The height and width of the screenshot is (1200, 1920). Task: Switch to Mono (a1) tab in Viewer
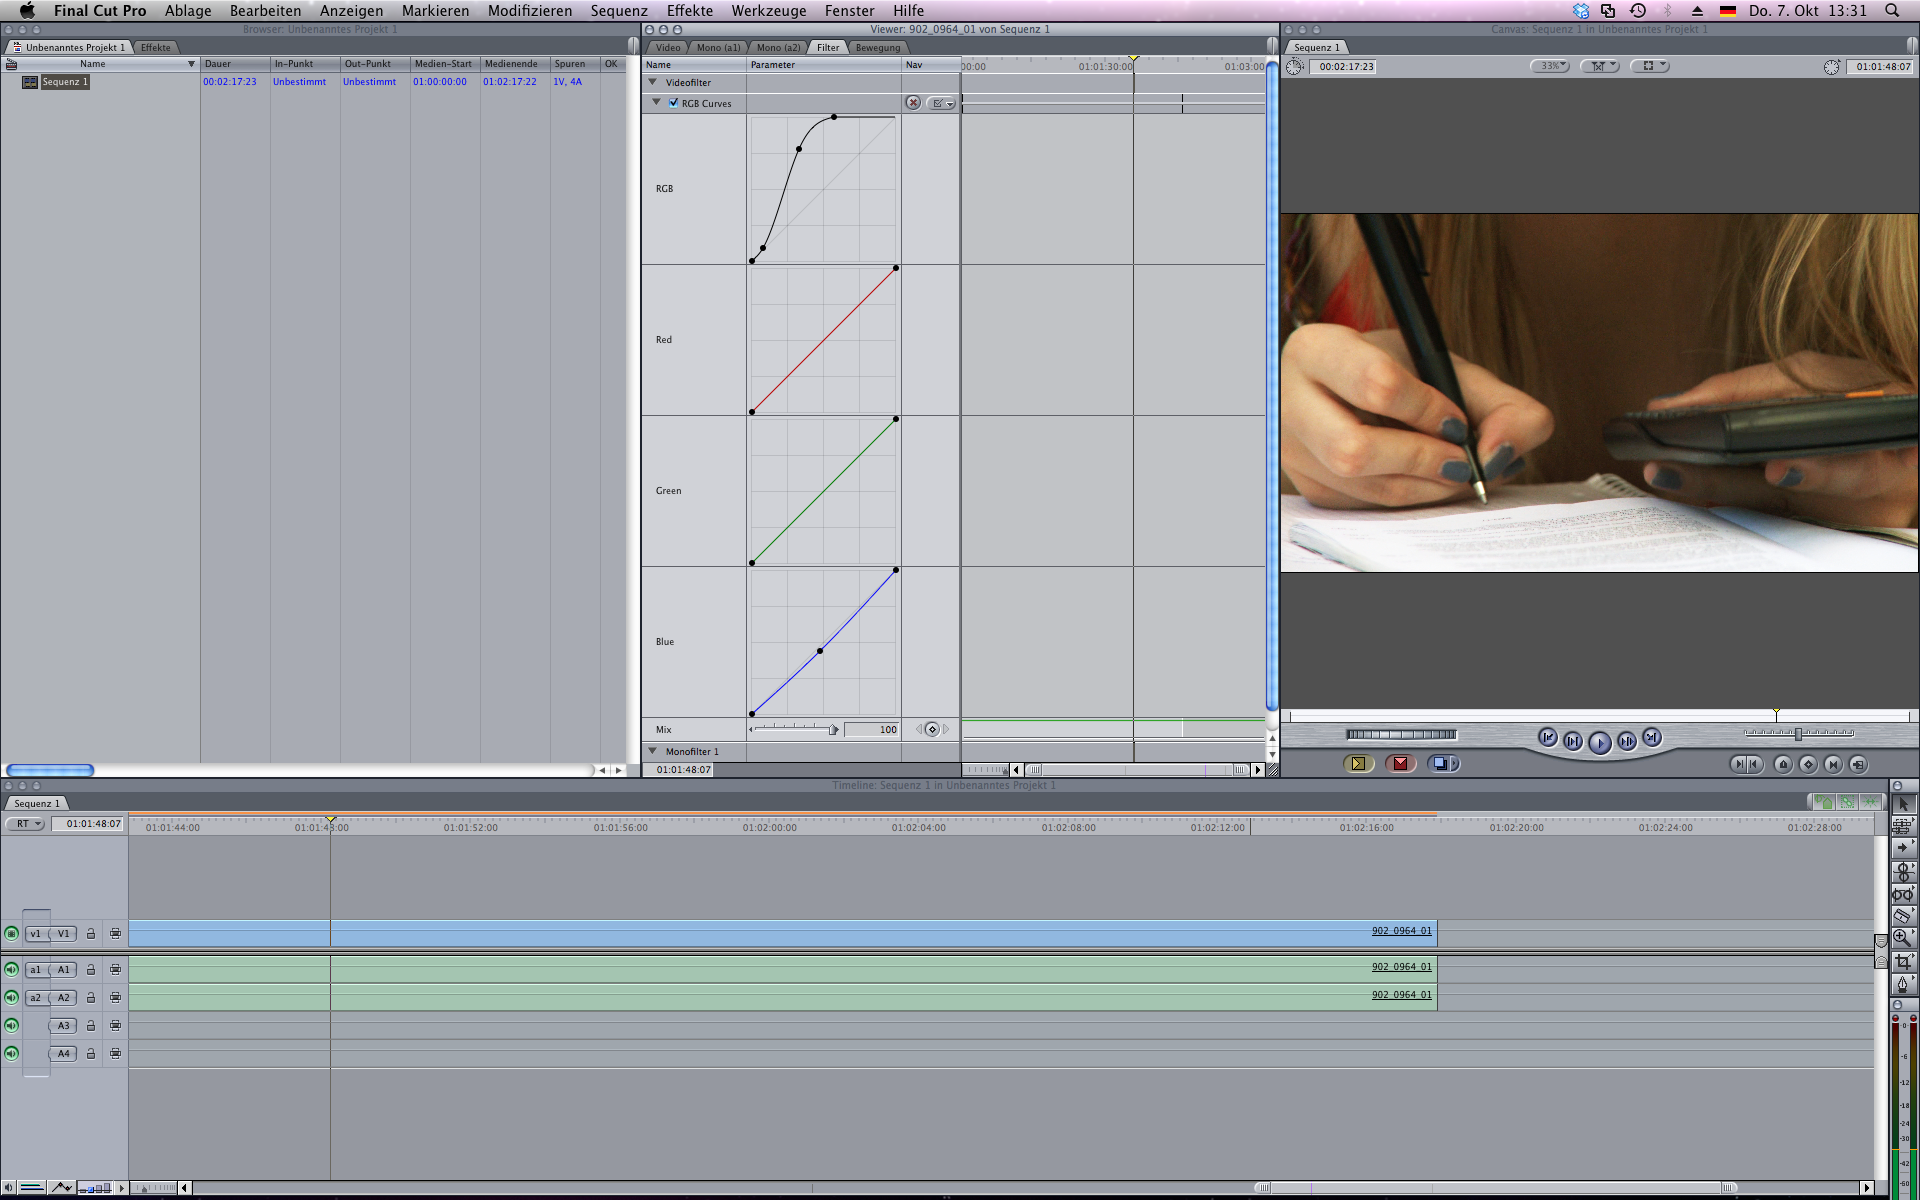719,47
